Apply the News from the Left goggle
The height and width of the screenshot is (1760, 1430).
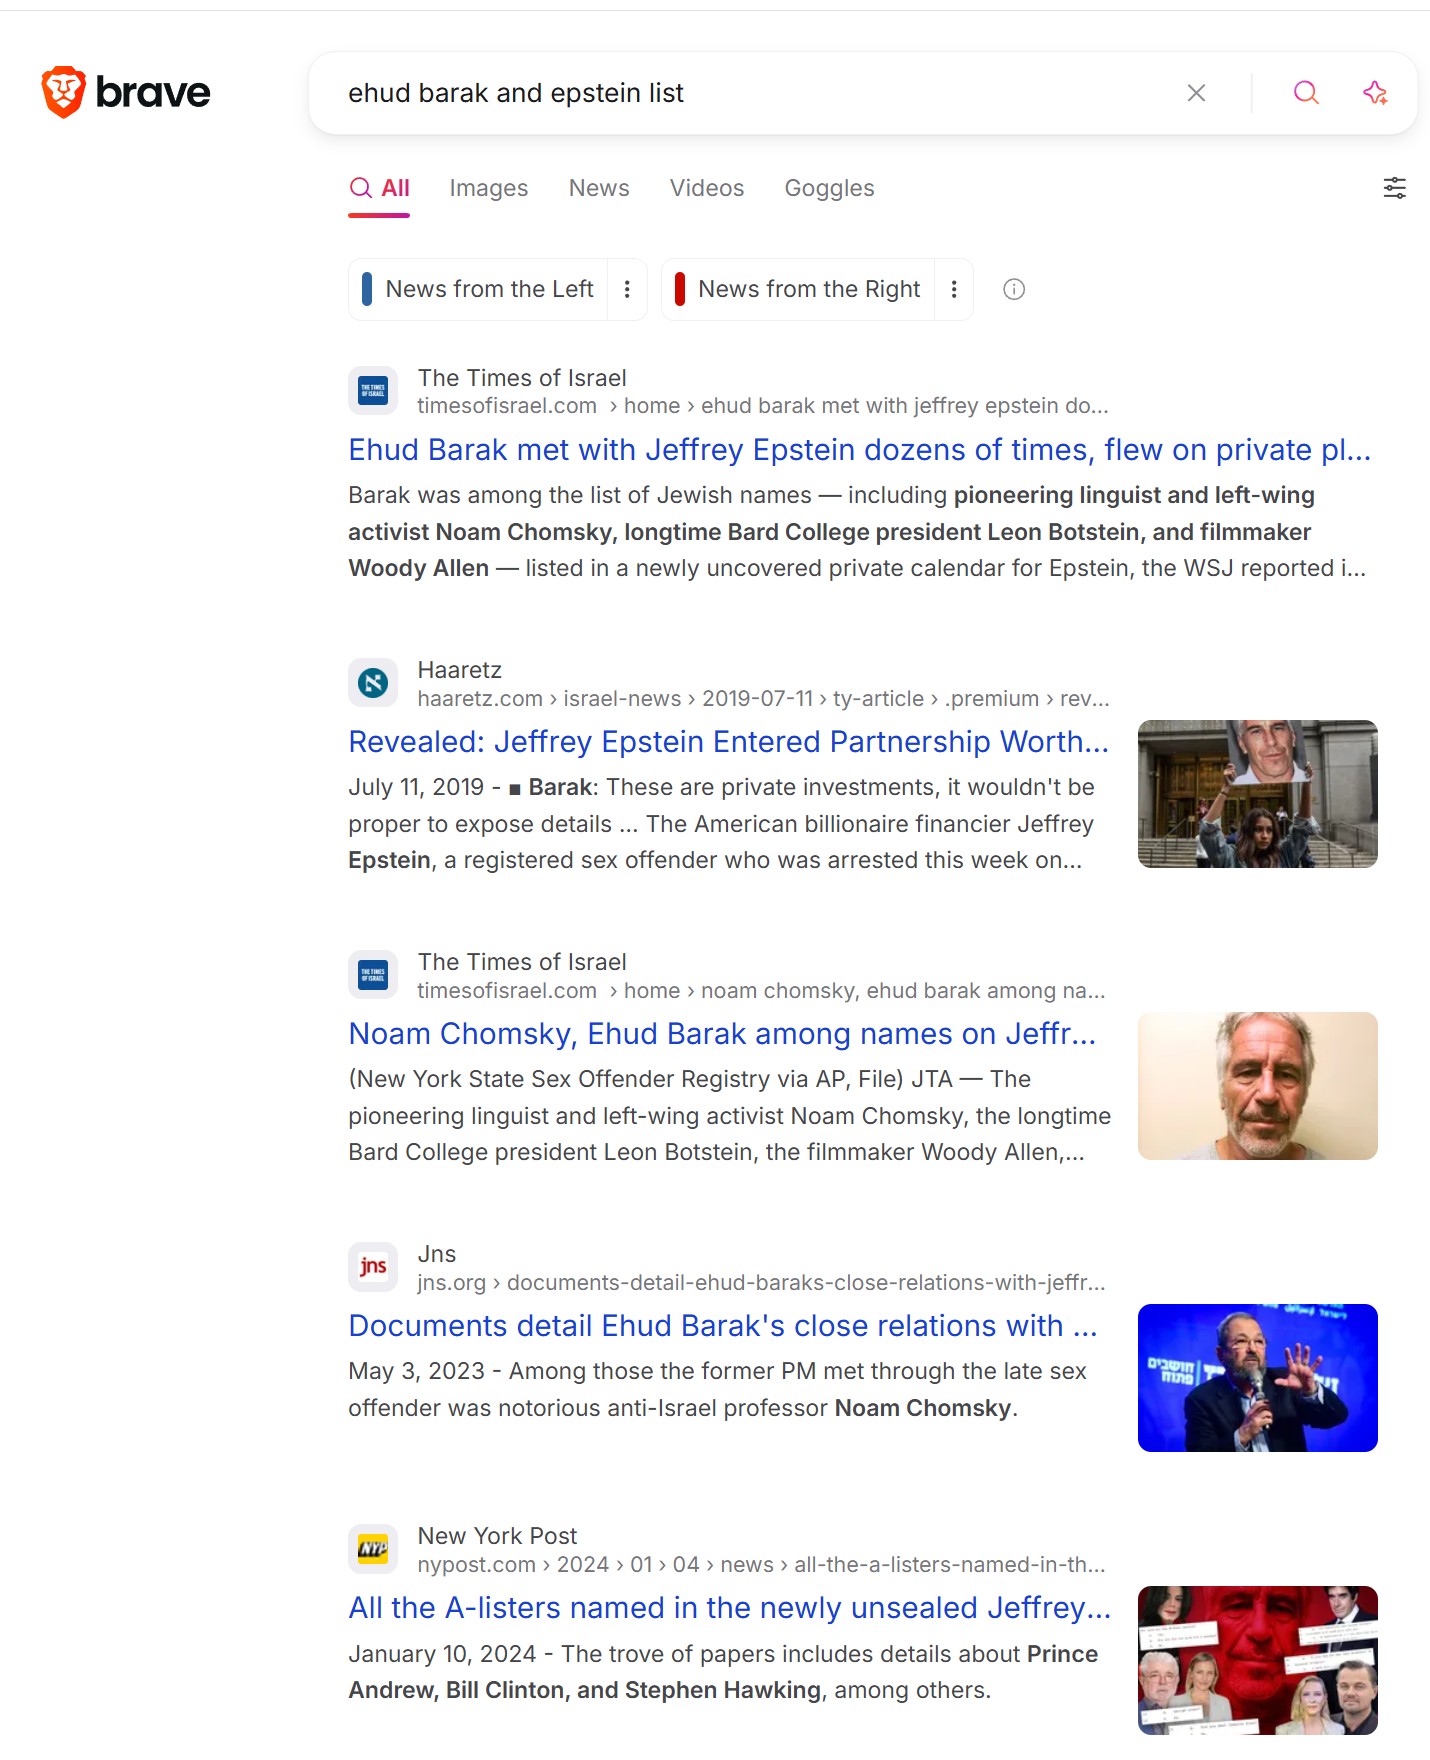click(x=478, y=289)
